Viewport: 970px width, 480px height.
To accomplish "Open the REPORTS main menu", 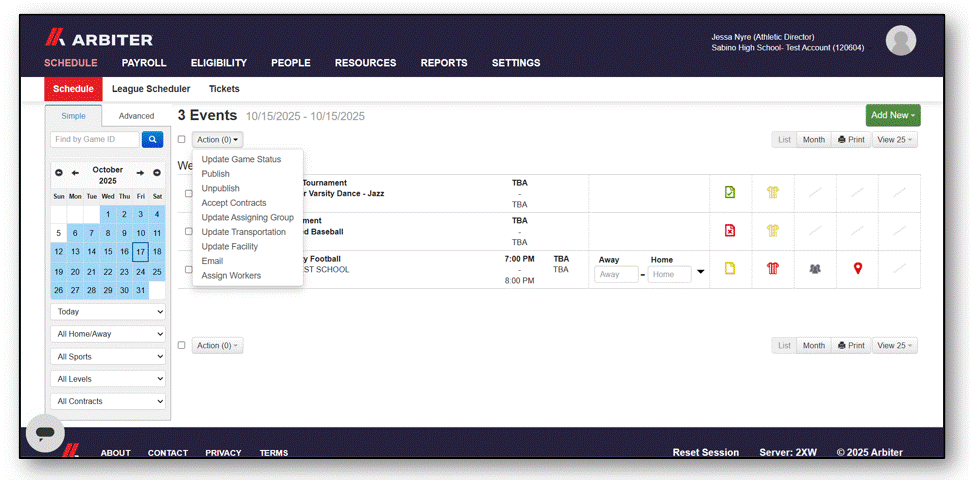I will click(x=444, y=63).
